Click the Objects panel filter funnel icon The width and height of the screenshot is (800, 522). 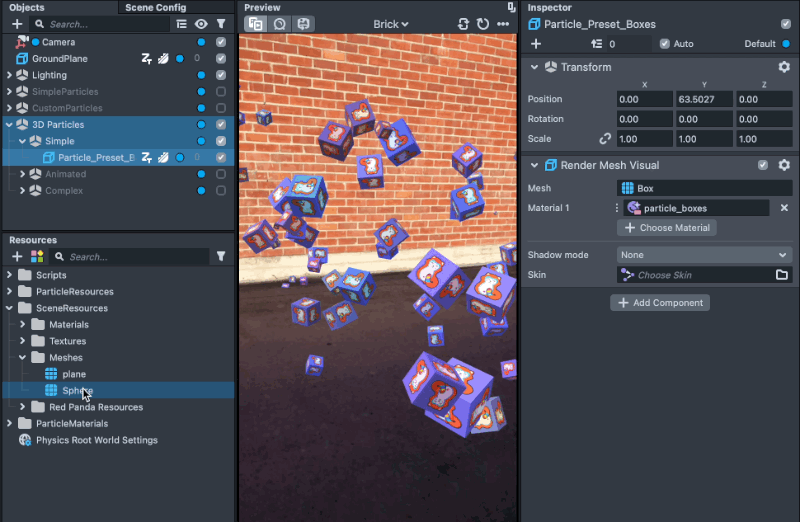221,24
